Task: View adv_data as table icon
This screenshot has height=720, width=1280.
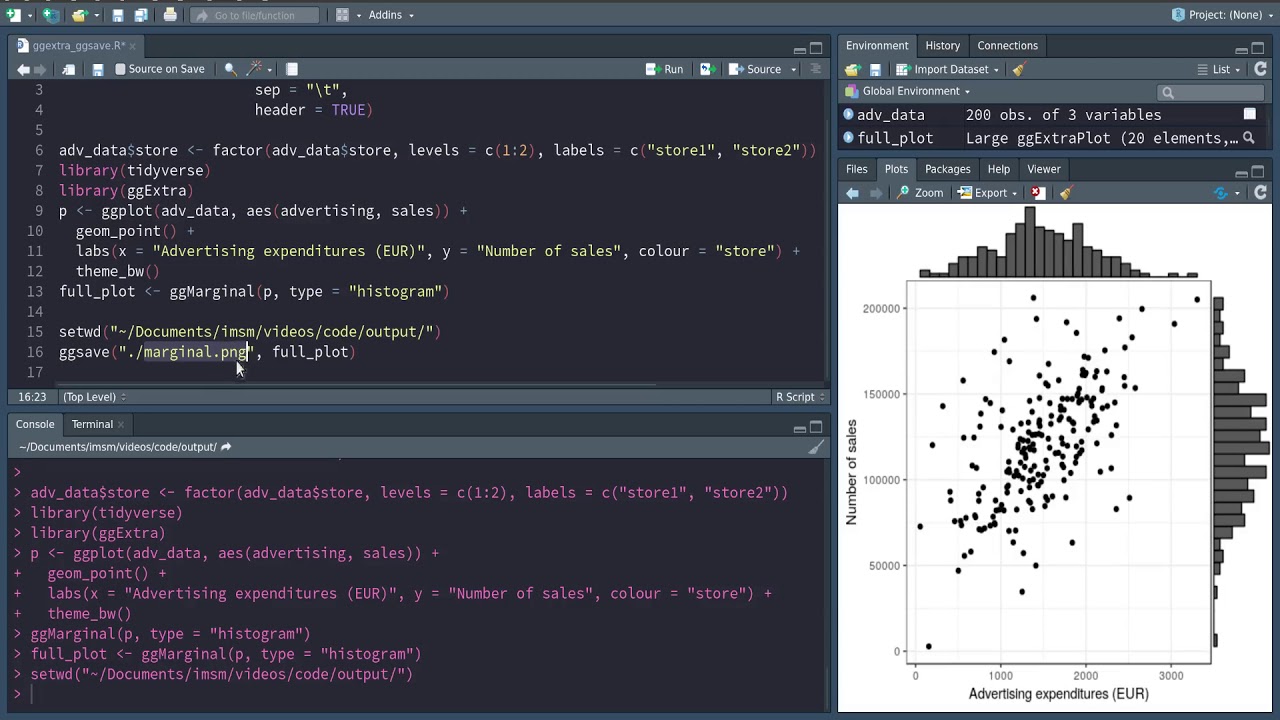Action: tap(1250, 114)
